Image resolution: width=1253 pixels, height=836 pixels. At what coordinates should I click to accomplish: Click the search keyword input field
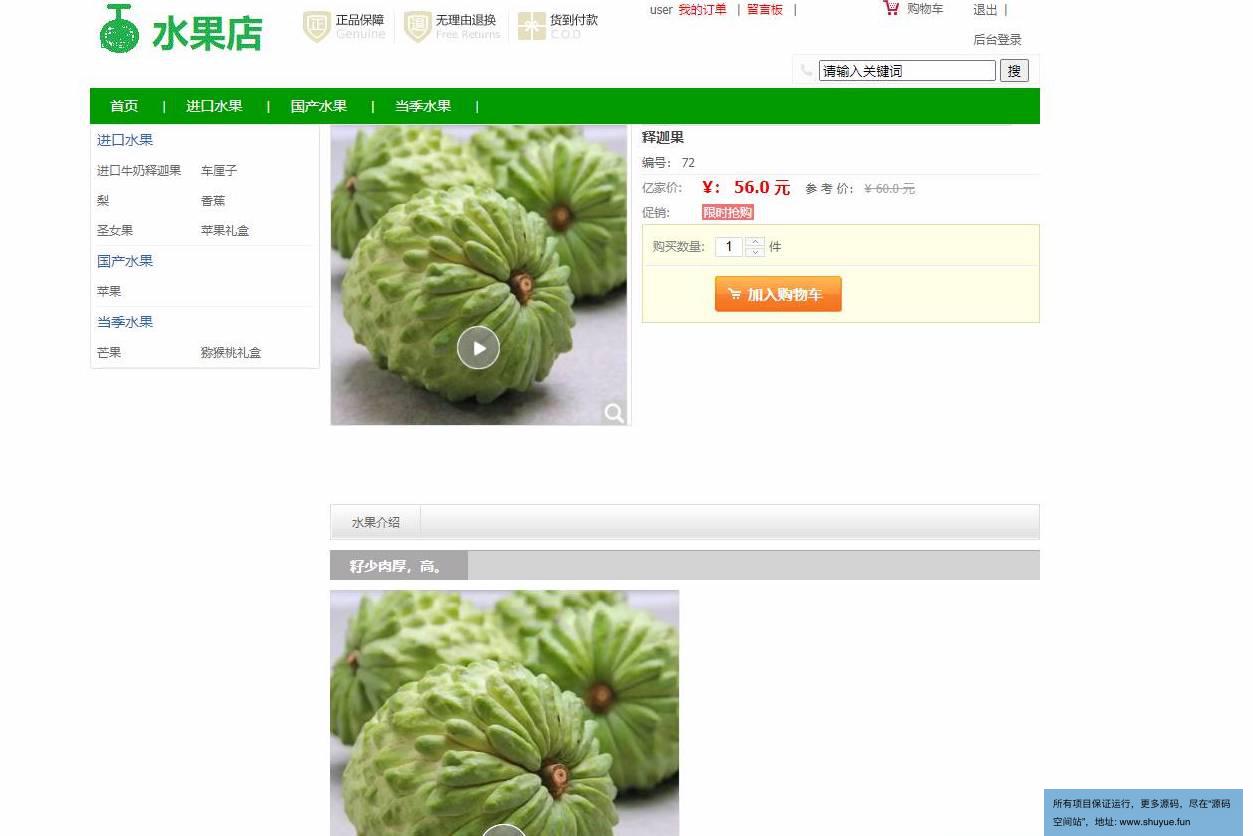point(907,70)
